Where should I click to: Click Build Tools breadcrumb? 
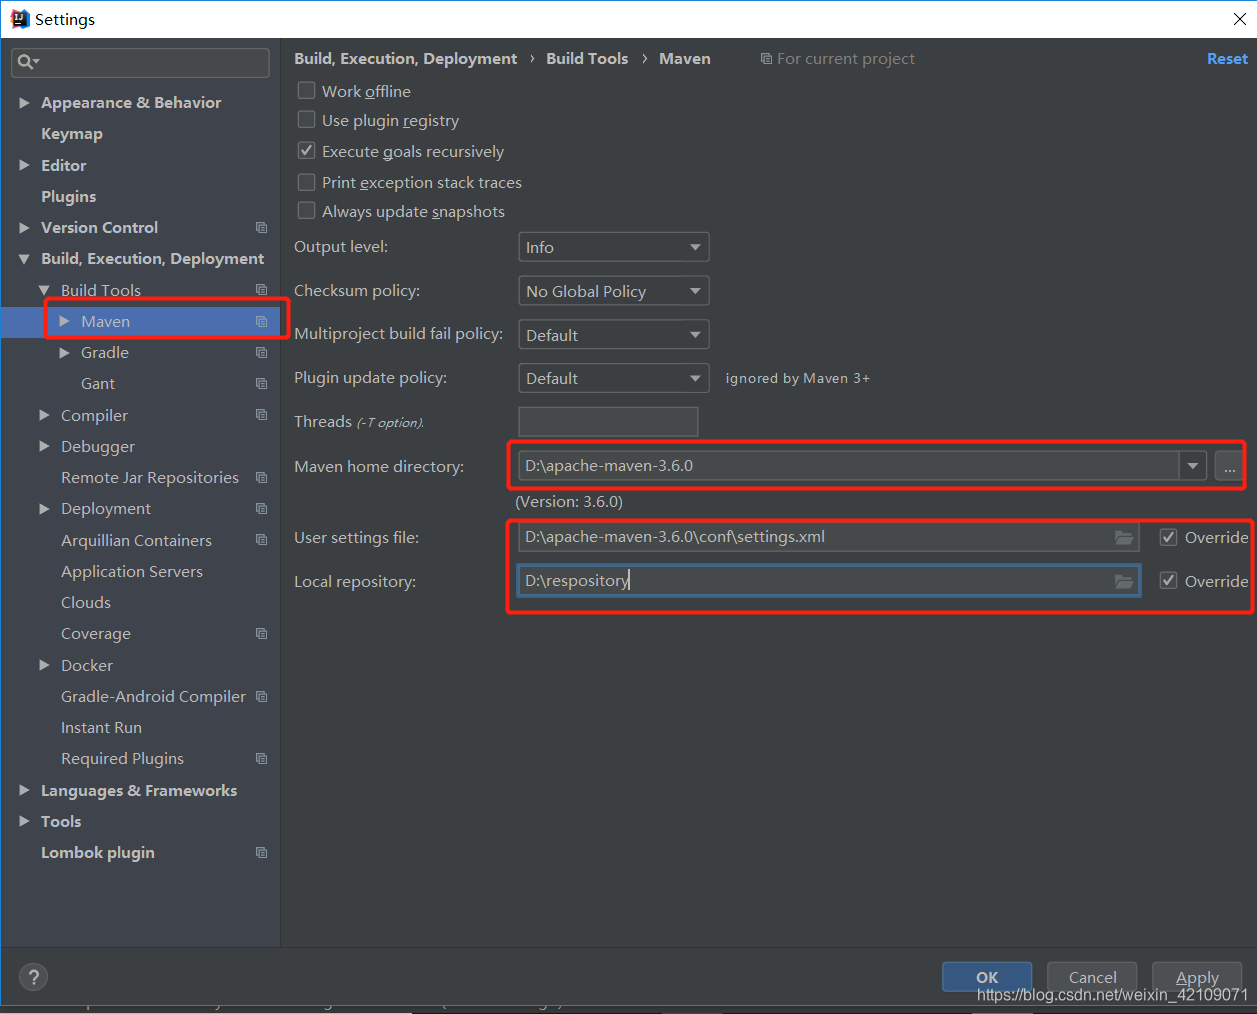point(587,59)
